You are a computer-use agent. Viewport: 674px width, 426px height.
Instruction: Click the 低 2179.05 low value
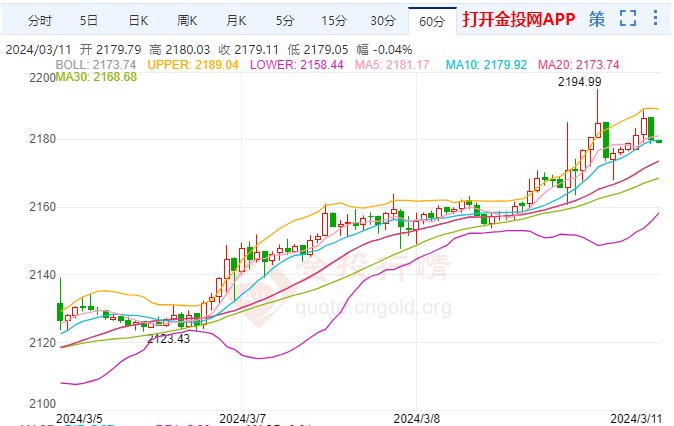coord(318,49)
